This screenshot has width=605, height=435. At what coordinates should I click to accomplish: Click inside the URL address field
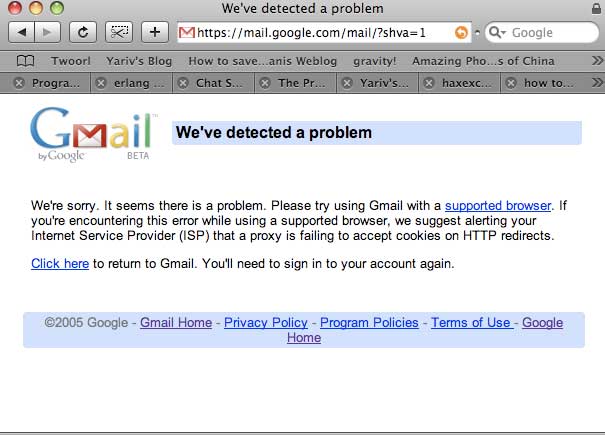click(x=320, y=33)
